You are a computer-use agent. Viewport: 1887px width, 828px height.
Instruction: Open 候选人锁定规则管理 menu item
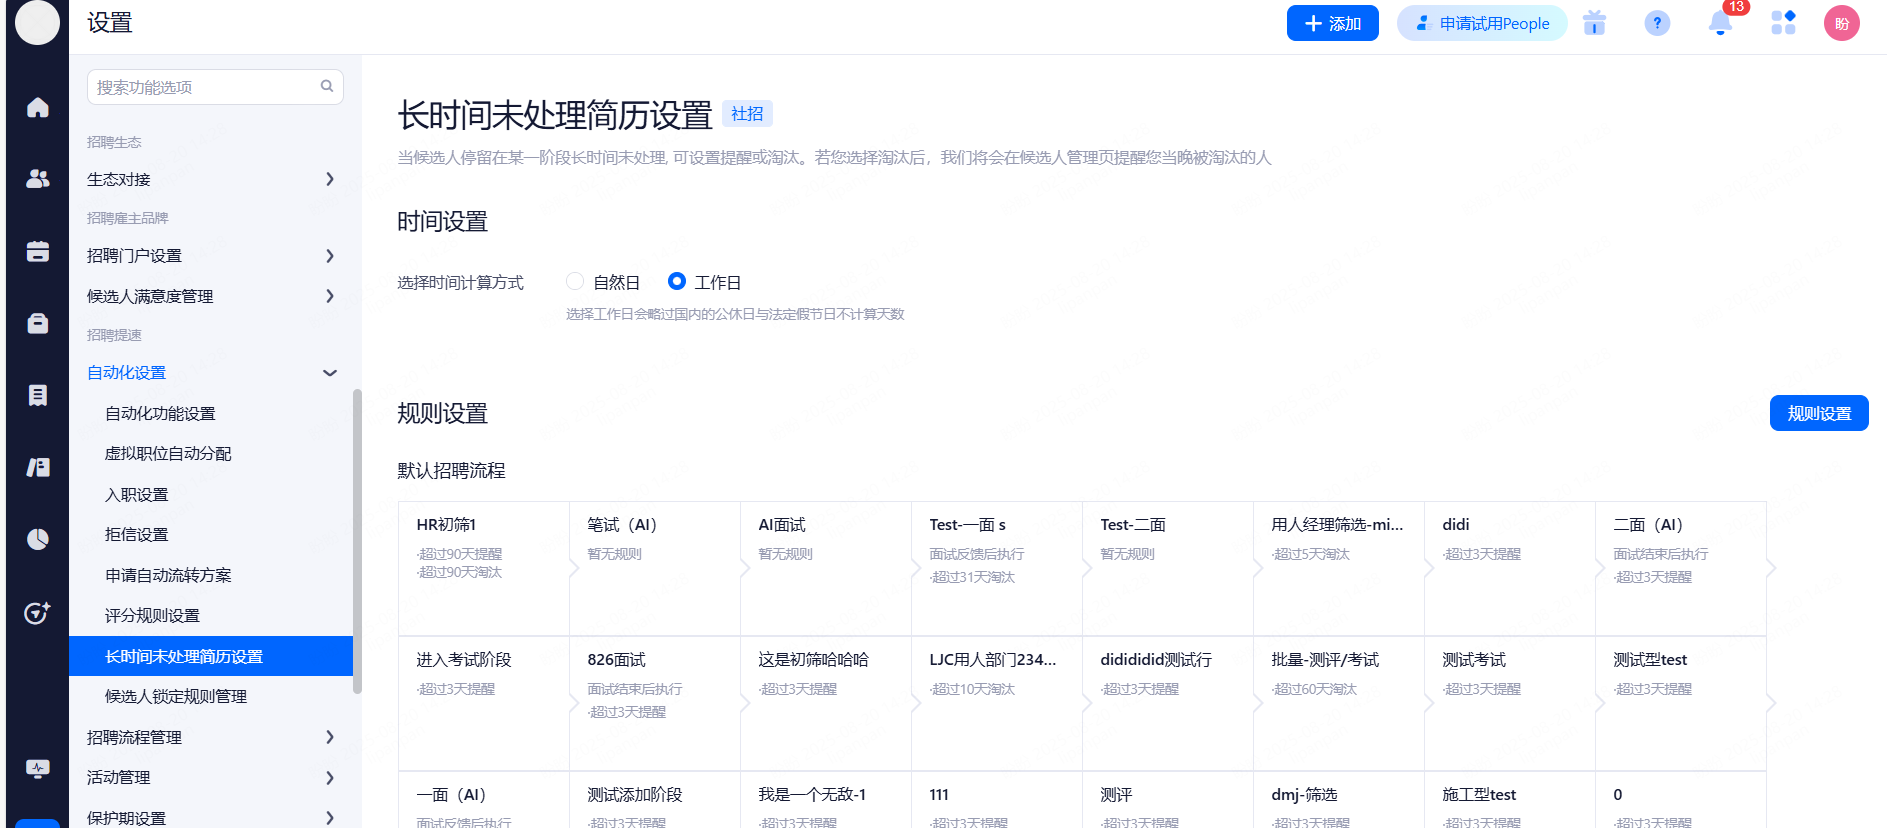176,696
